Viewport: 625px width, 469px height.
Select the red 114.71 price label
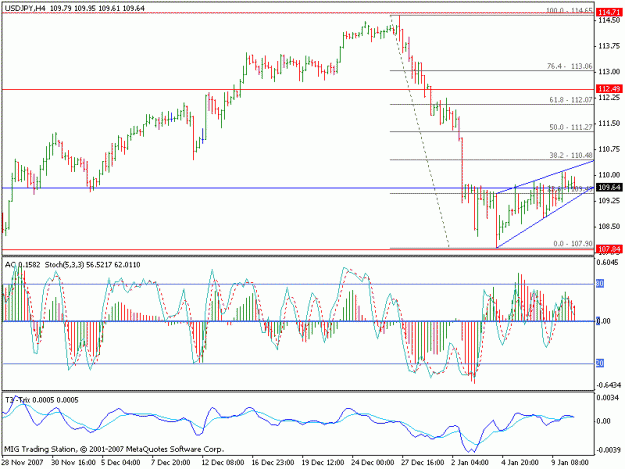[609, 13]
